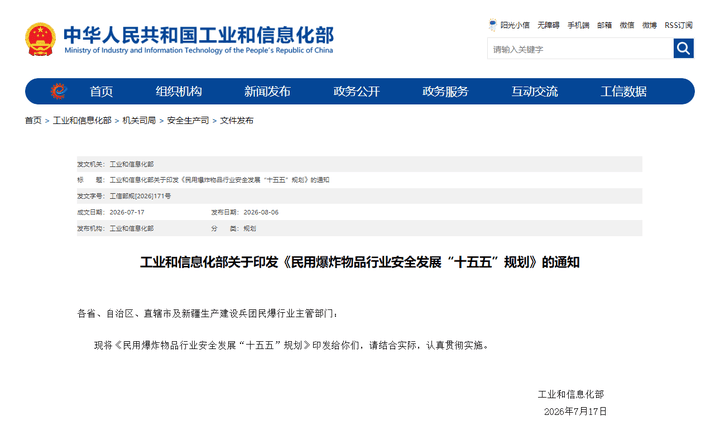Open the 邮箱 mailbox link
Viewport: 720px width, 430px height.
point(604,25)
